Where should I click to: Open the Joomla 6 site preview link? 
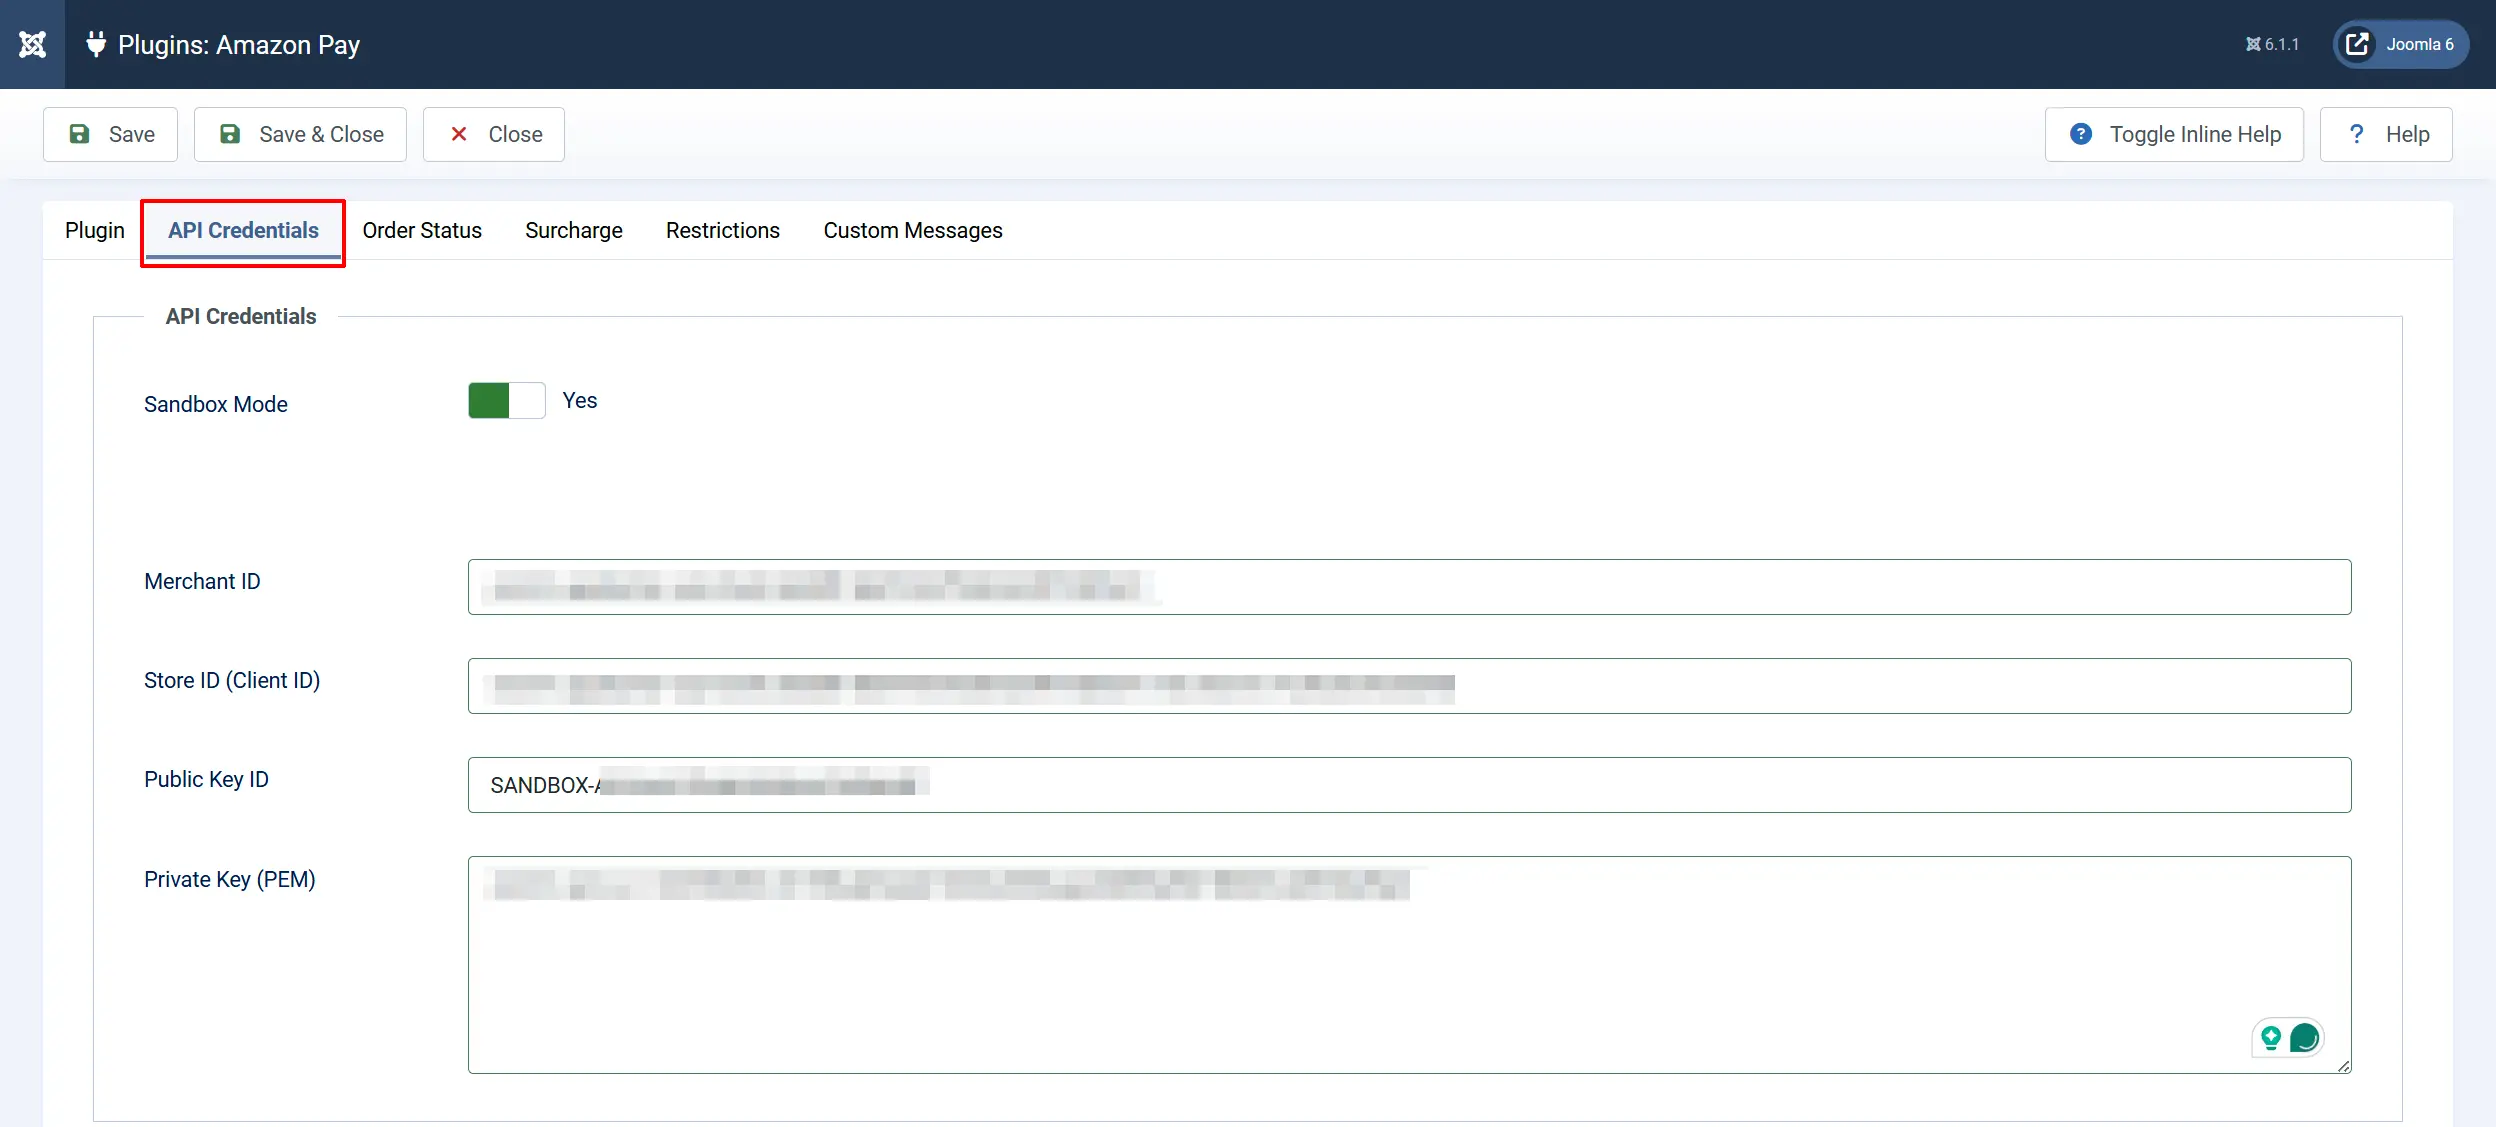pos(2401,44)
